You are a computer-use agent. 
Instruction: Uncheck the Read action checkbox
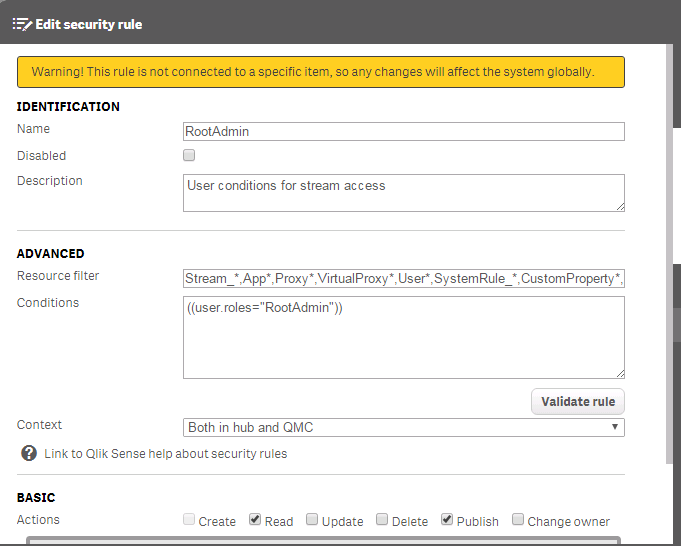[x=255, y=520]
